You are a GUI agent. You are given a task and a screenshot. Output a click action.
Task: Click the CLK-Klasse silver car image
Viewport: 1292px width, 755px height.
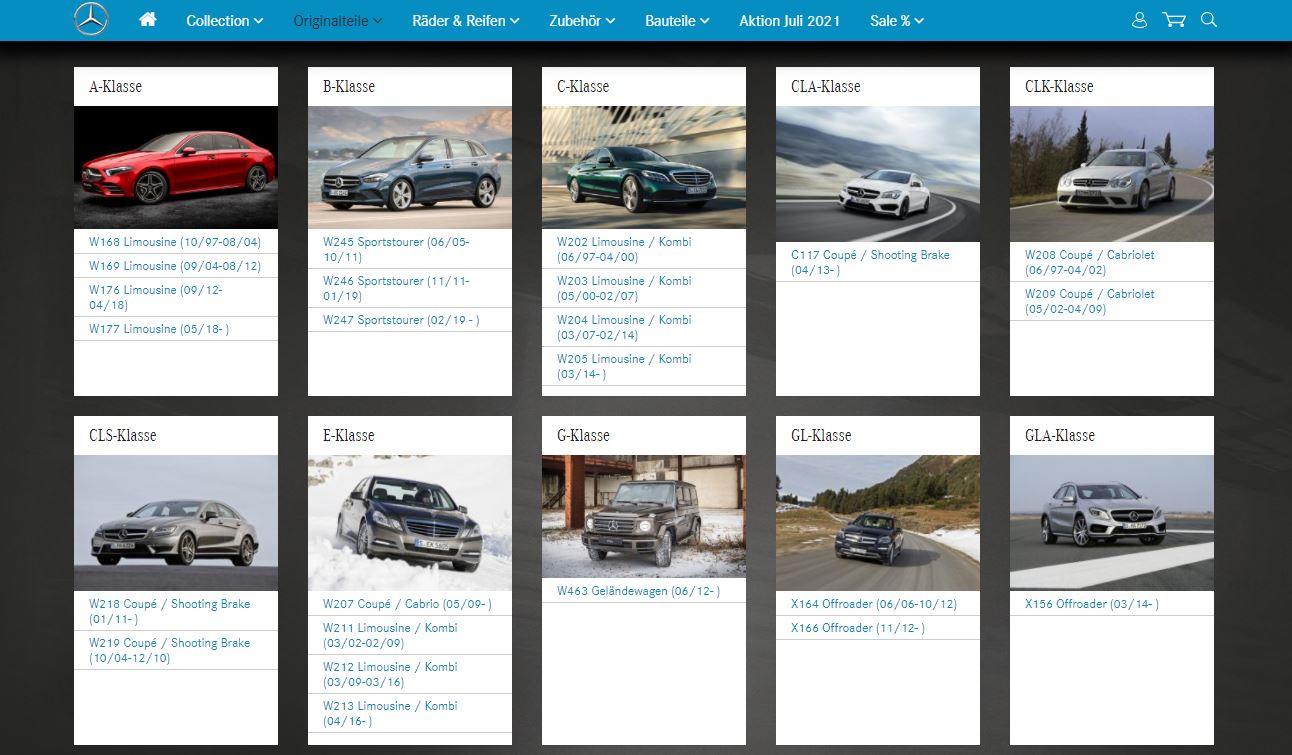click(x=1112, y=174)
